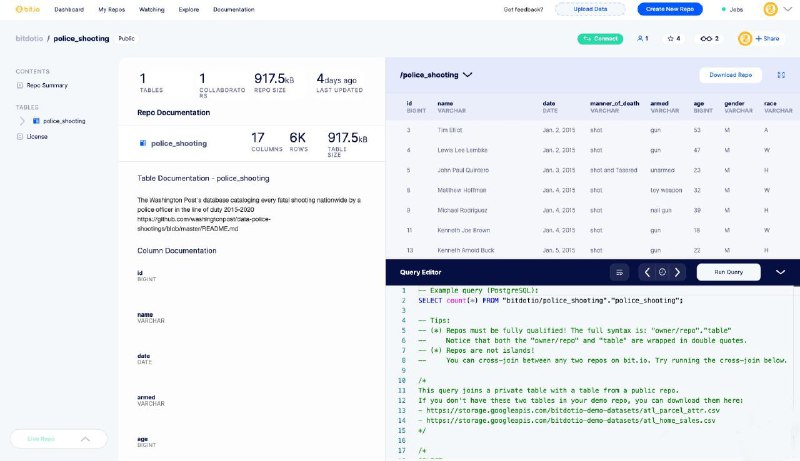Click the License document icon
The height and width of the screenshot is (461, 800).
click(20, 137)
